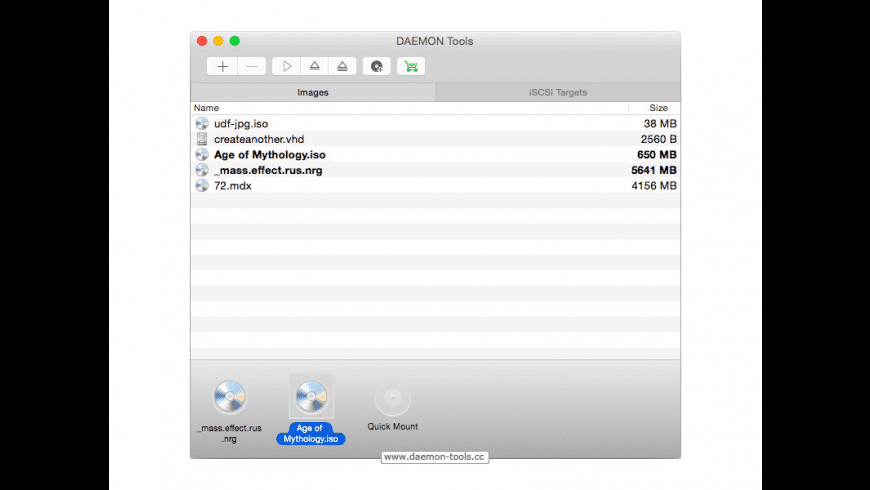Screen dimensions: 870x490
Task: Click disc icon beside Age of Mythology.iso row
Action: pyautogui.click(x=202, y=154)
